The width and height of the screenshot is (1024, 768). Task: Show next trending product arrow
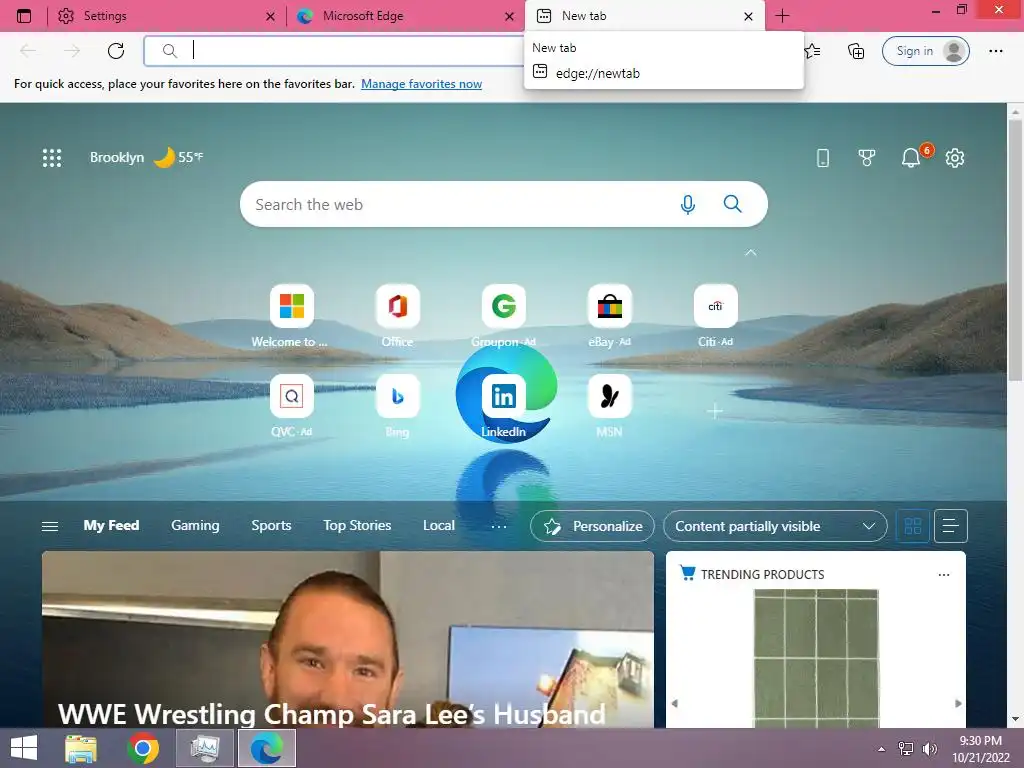[958, 703]
